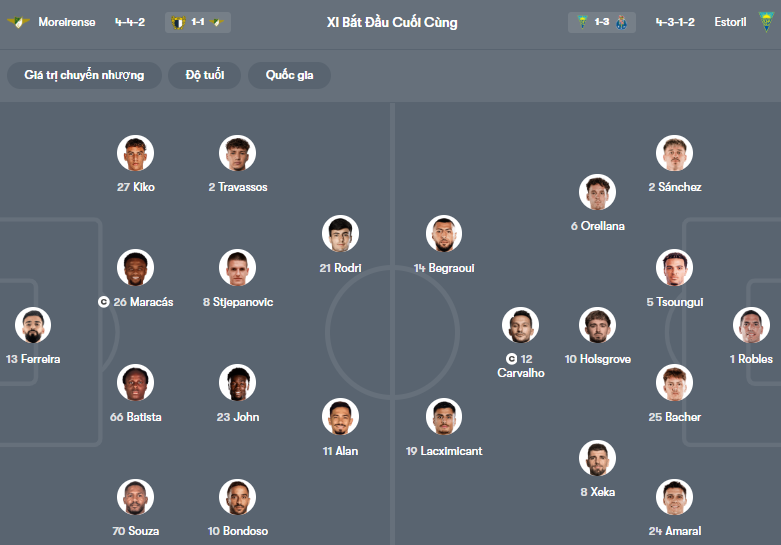Image resolution: width=781 pixels, height=545 pixels.
Task: Click Carvalho's captain badge icon
Action: click(x=512, y=359)
